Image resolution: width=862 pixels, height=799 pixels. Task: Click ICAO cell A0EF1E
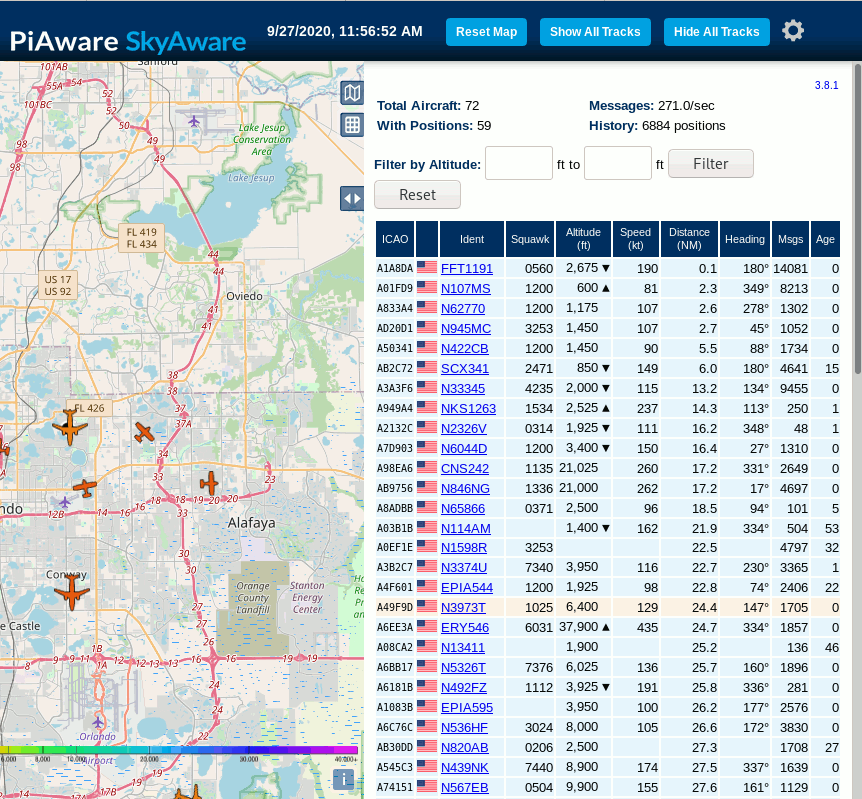pos(395,548)
